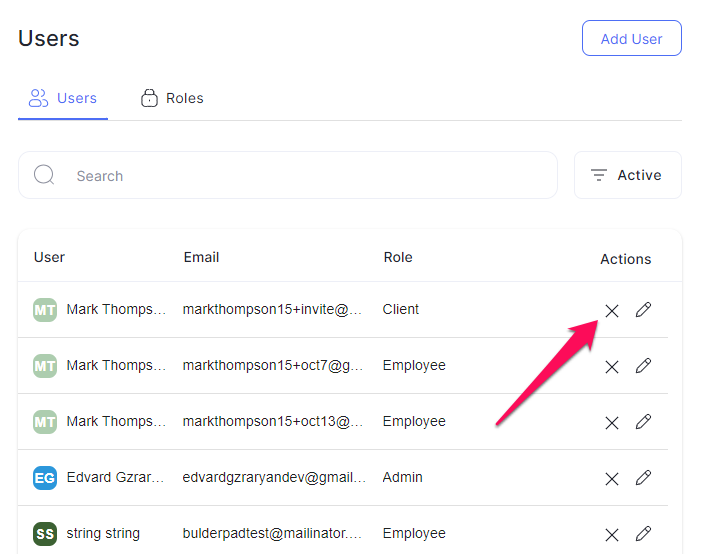The image size is (709, 554).
Task: Focus the Search input field
Action: coord(288,175)
